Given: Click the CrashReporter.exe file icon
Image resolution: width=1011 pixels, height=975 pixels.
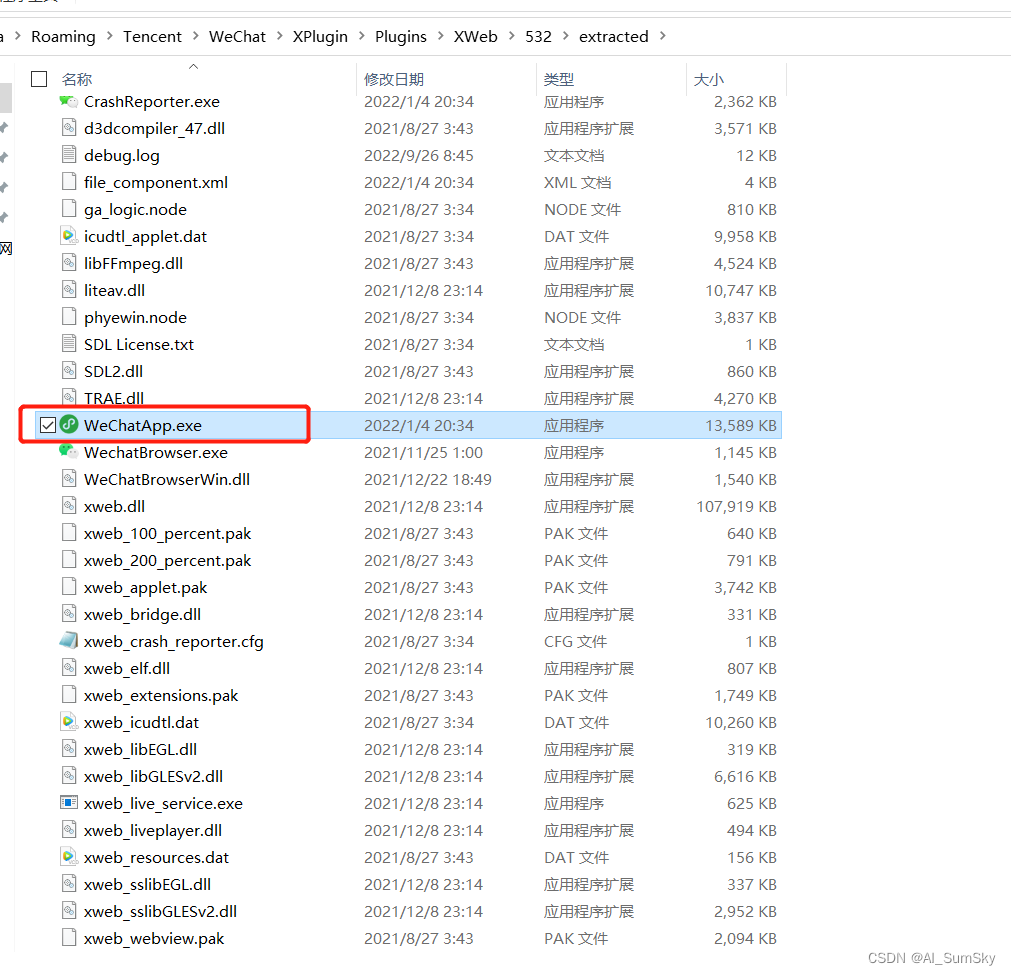Looking at the screenshot, I should pyautogui.click(x=68, y=101).
